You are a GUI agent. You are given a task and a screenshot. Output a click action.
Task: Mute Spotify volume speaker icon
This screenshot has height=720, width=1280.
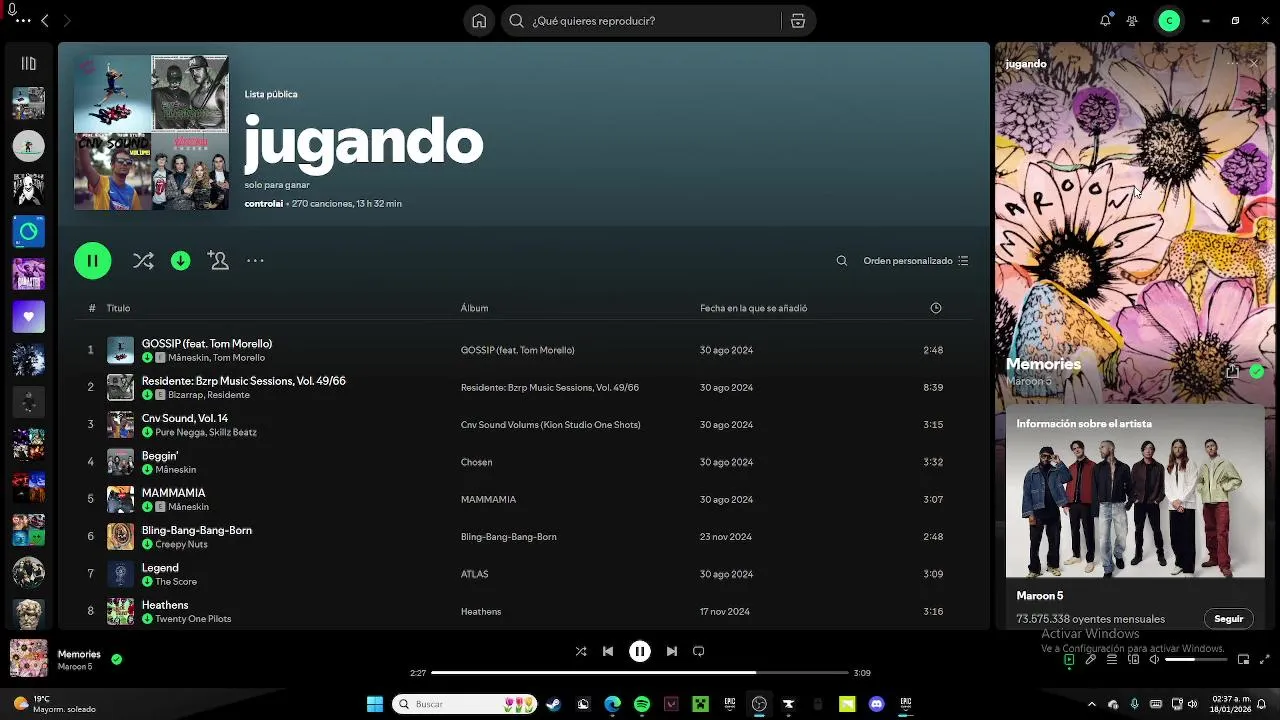[x=1155, y=660]
